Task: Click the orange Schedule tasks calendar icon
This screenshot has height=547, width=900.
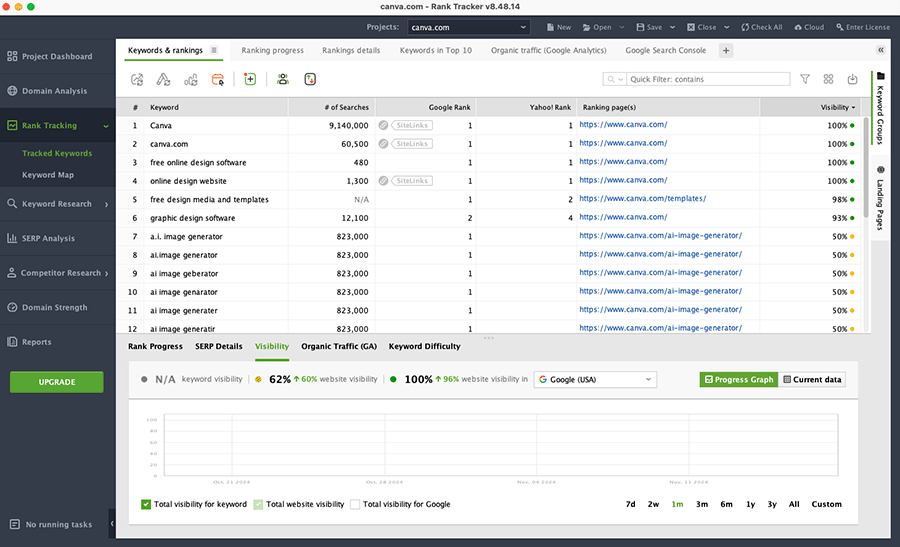Action: (x=218, y=79)
